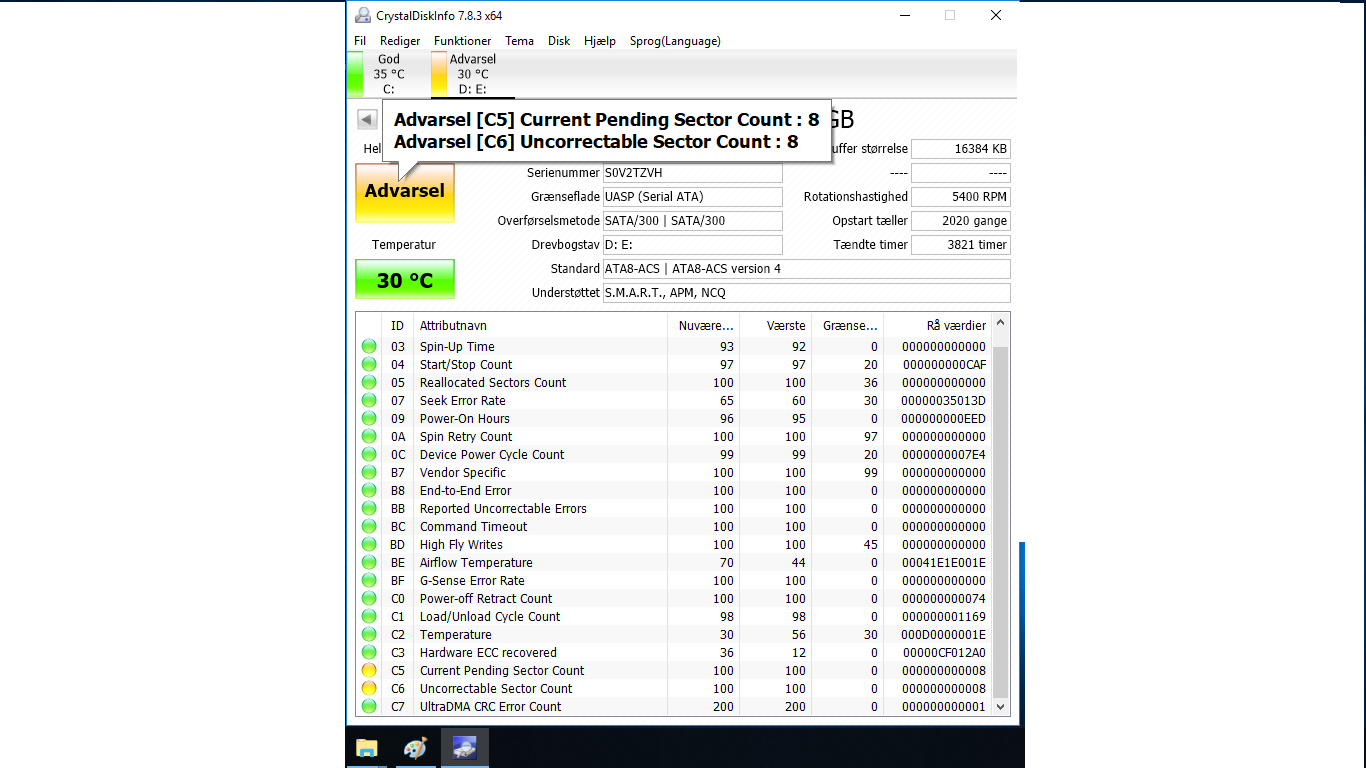Screen dimensions: 1366x768
Task: Select the Temperature attribute row name
Action: (x=455, y=635)
